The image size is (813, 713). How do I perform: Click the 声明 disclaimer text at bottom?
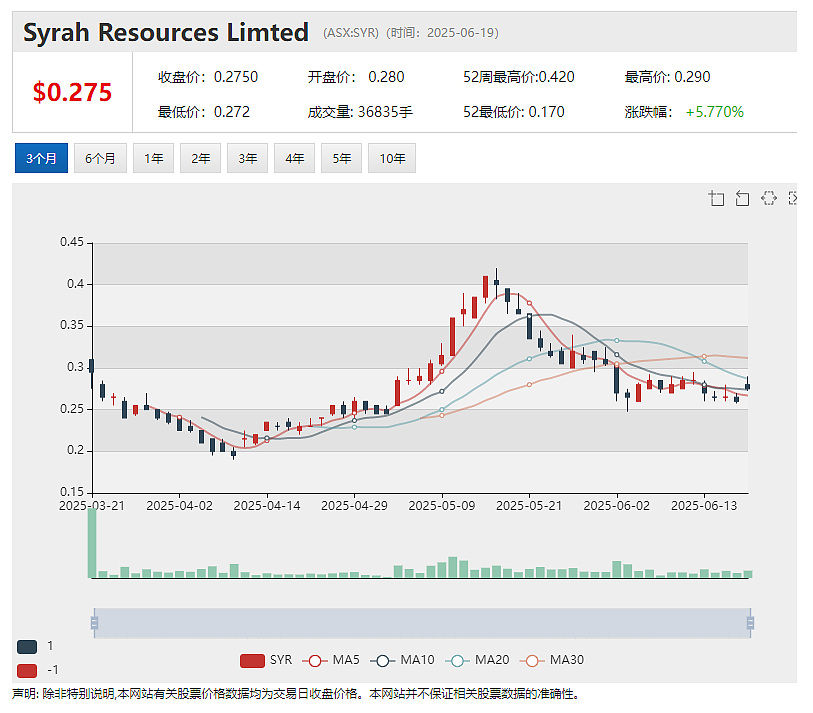tap(296, 694)
